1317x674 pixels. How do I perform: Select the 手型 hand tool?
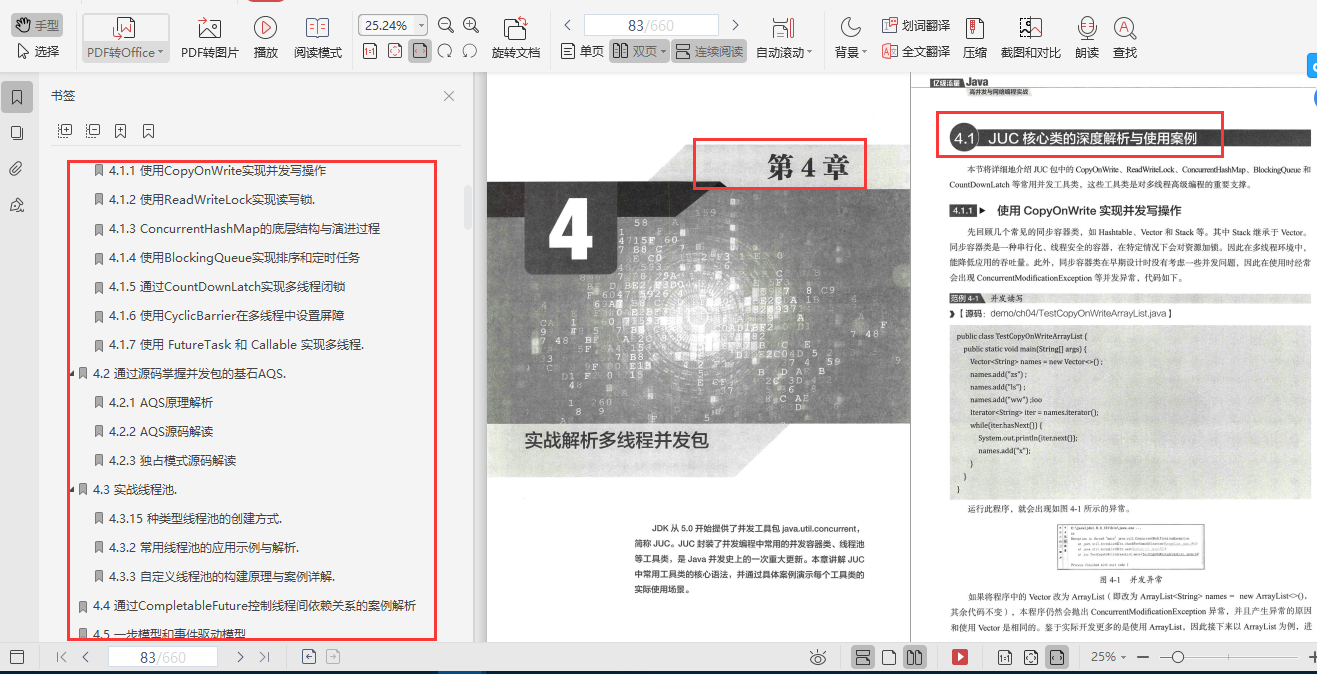click(36, 25)
